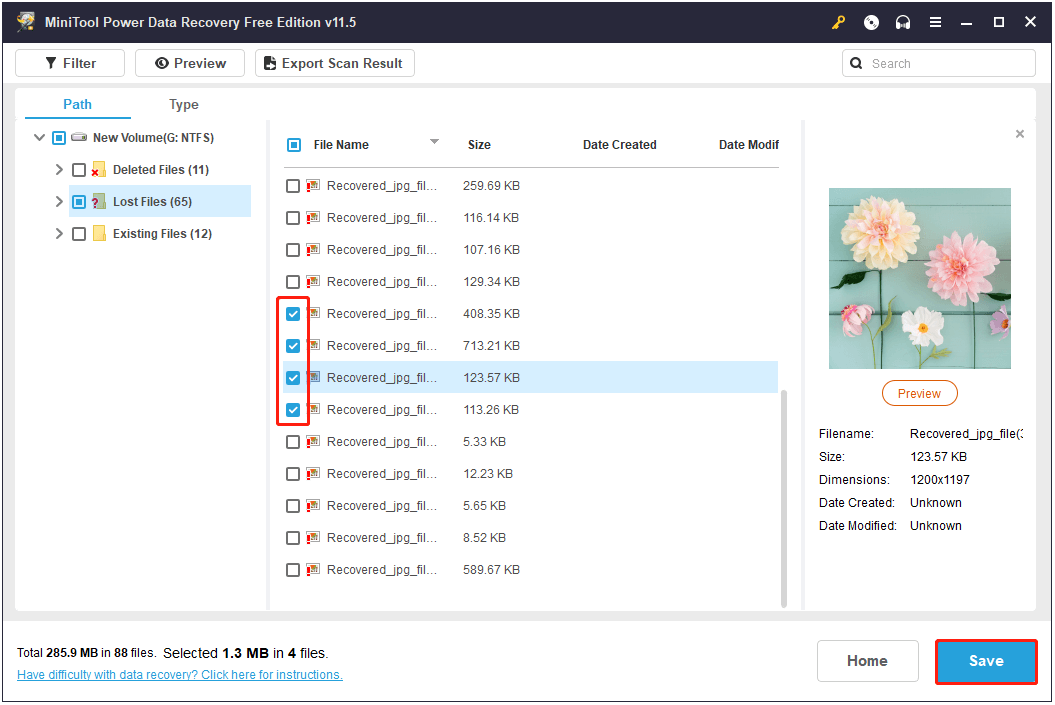Open the bootable media disc icon
1055x705 pixels.
click(871, 22)
